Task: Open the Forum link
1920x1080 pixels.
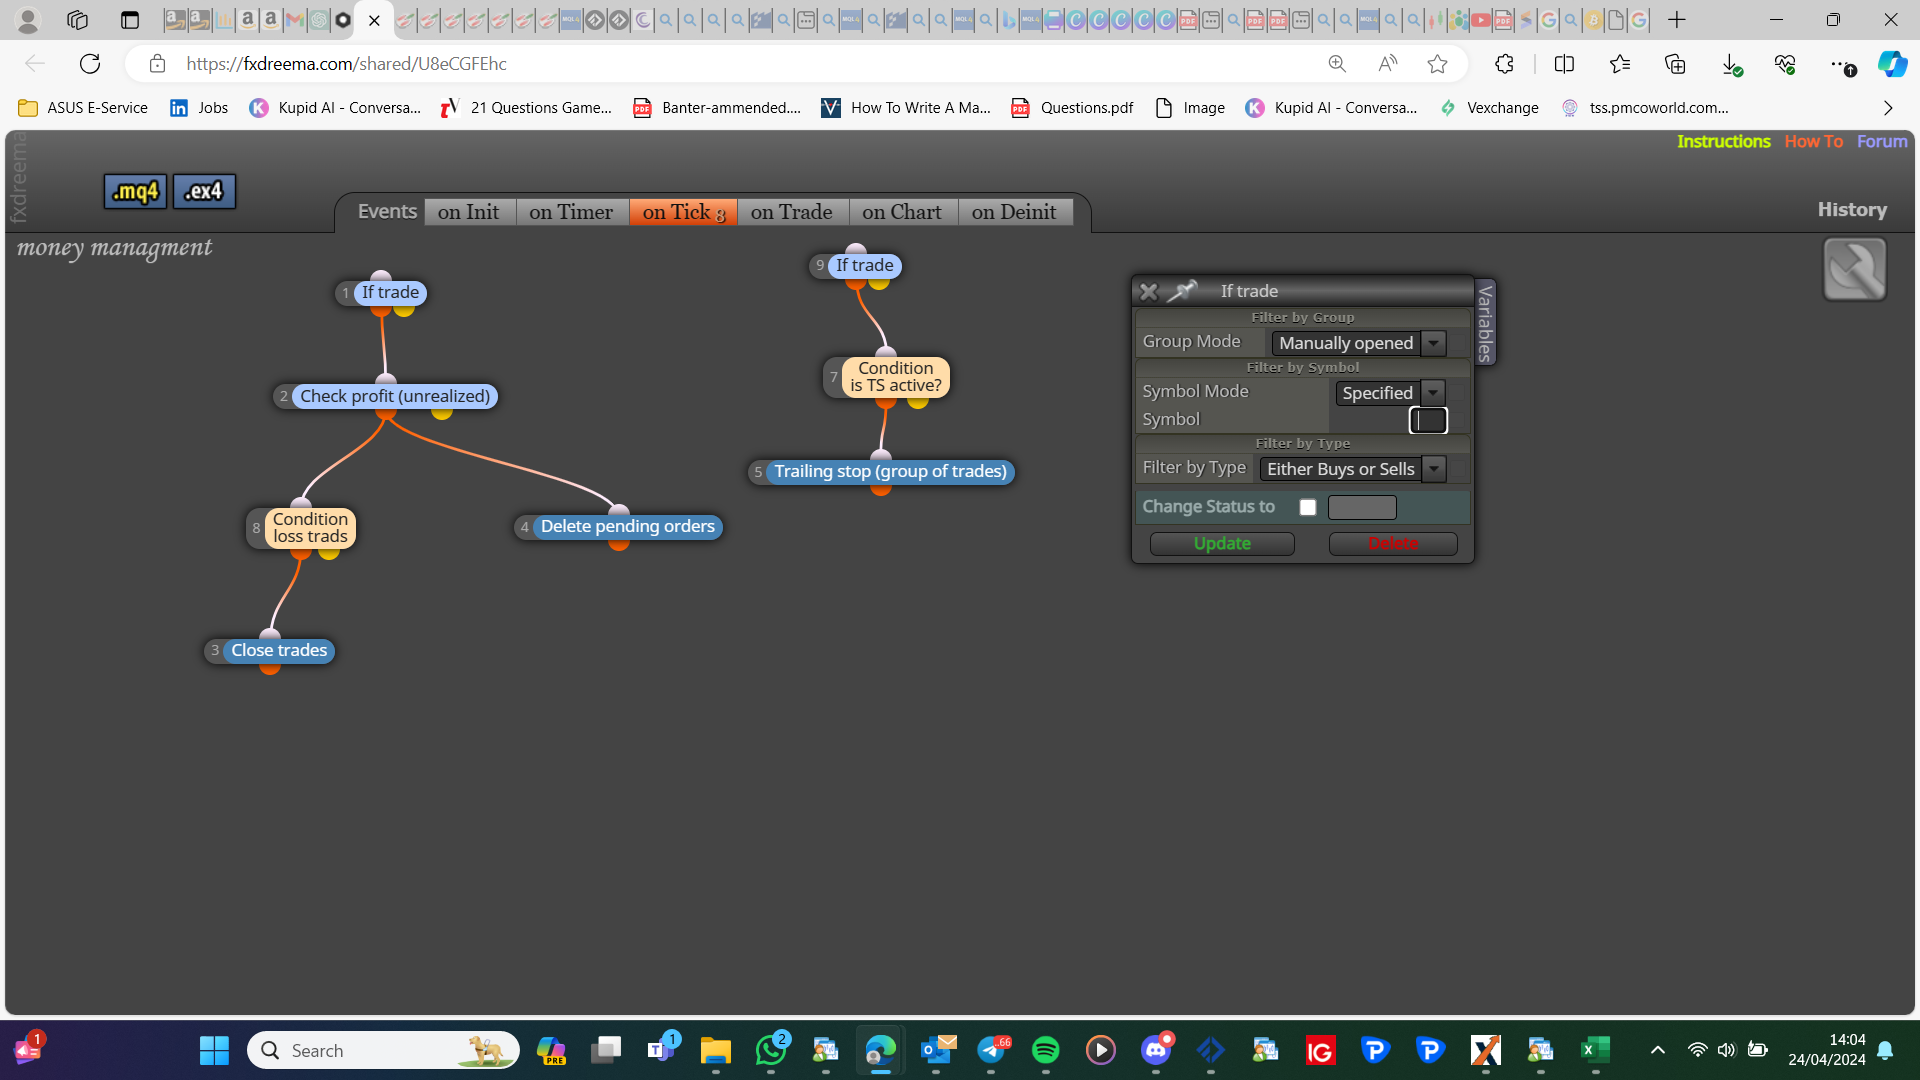Action: [x=1882, y=141]
